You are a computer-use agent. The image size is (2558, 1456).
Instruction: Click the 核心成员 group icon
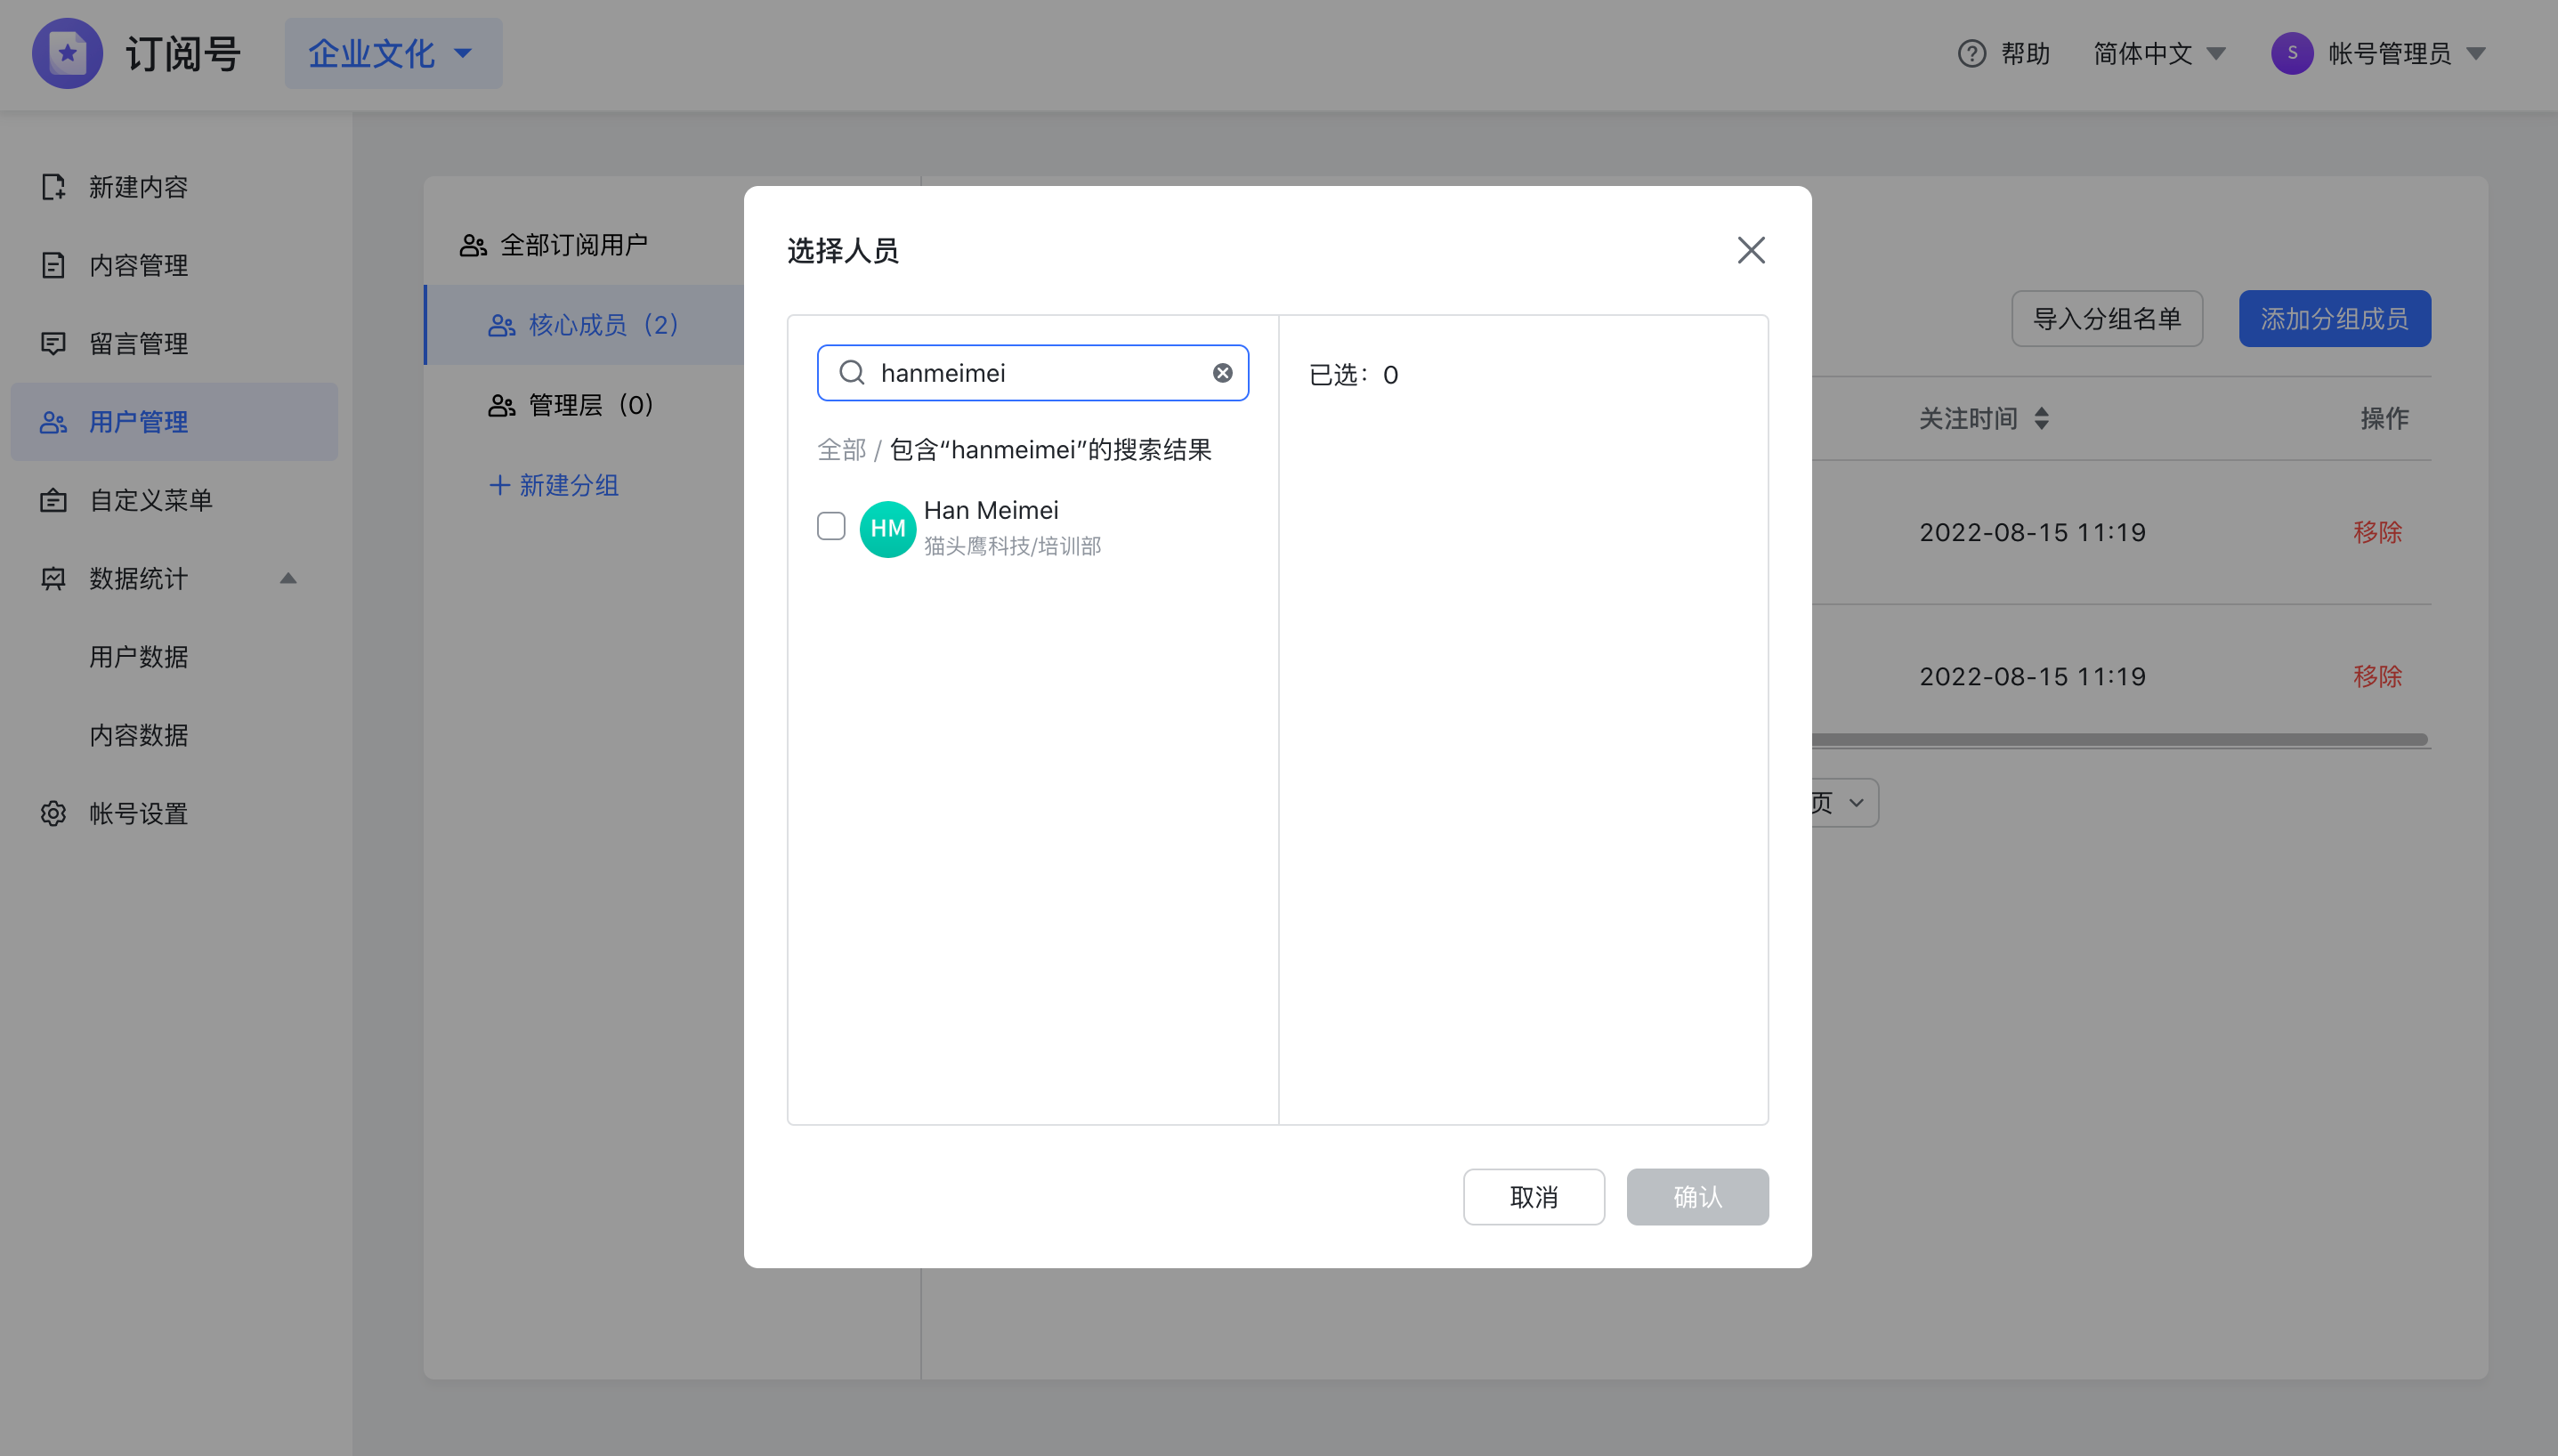pyautogui.click(x=501, y=325)
